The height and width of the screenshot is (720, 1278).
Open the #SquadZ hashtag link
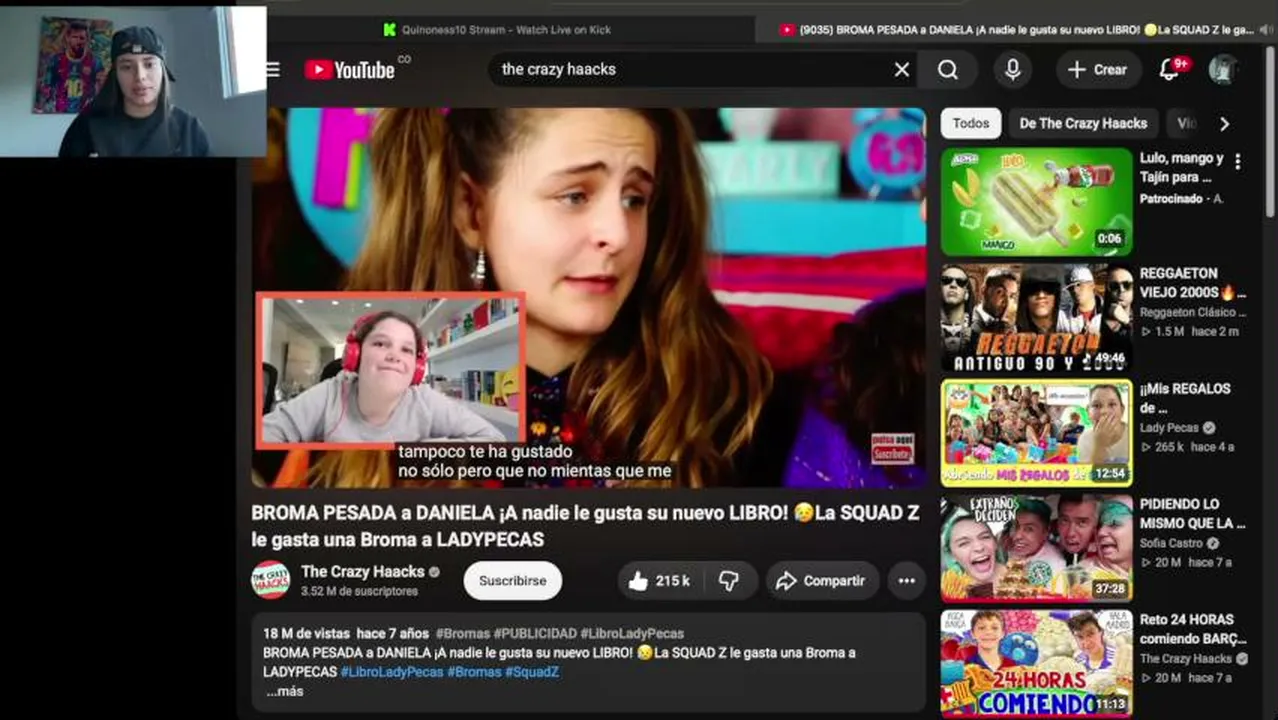pos(532,672)
